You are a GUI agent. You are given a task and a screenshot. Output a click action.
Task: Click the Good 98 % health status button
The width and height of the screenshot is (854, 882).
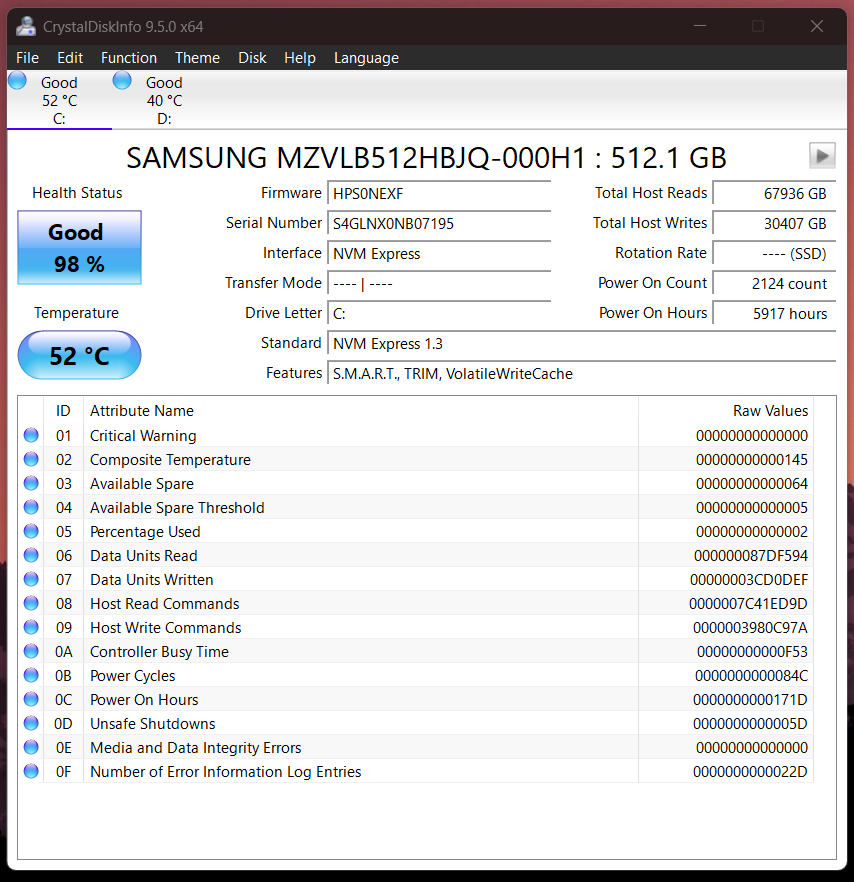tap(79, 248)
